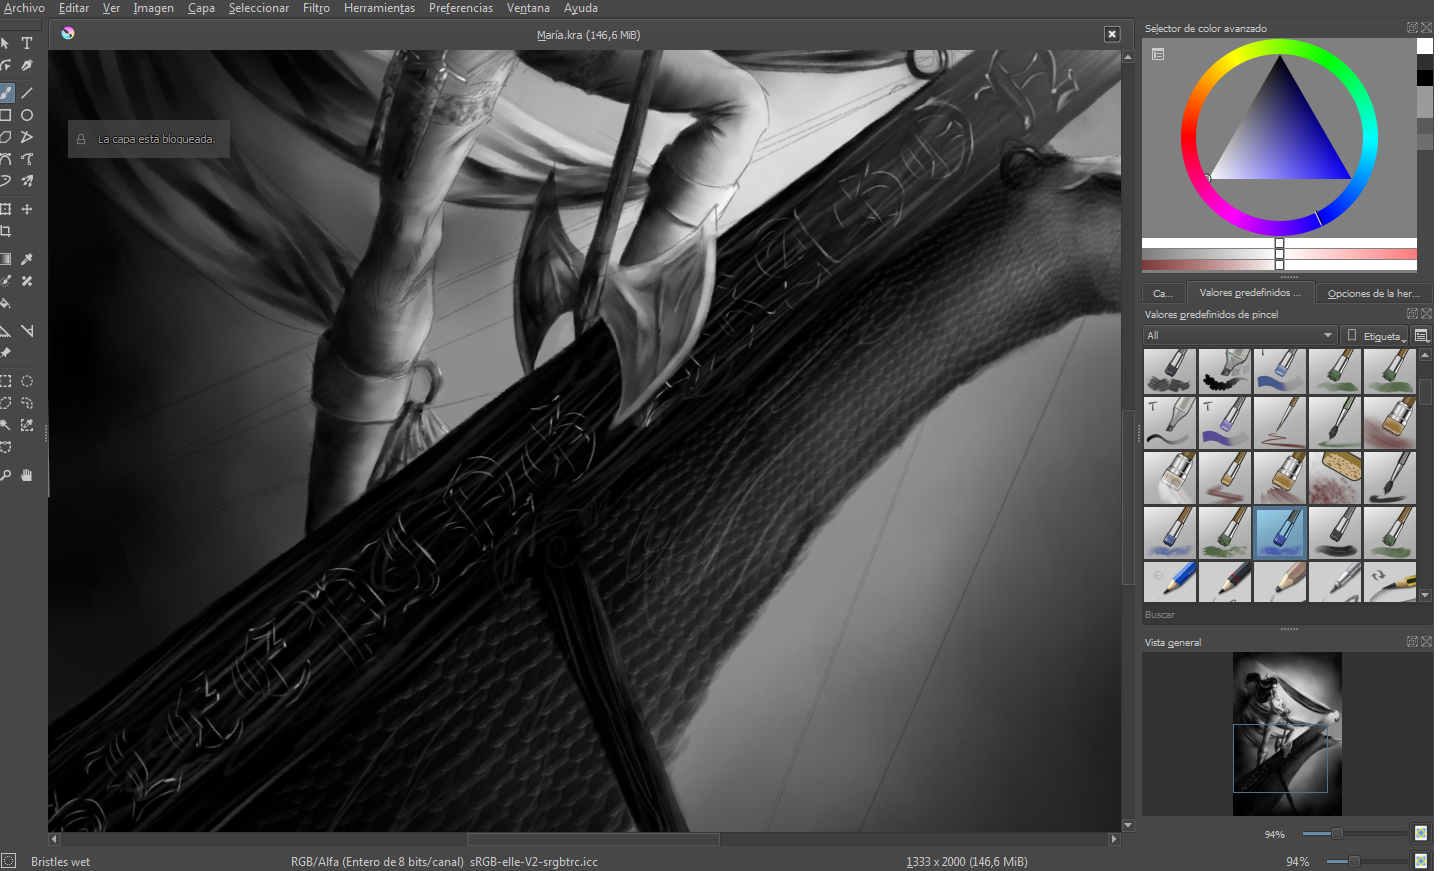Image resolution: width=1440 pixels, height=871 pixels.
Task: Open the Editar menu
Action: (74, 8)
